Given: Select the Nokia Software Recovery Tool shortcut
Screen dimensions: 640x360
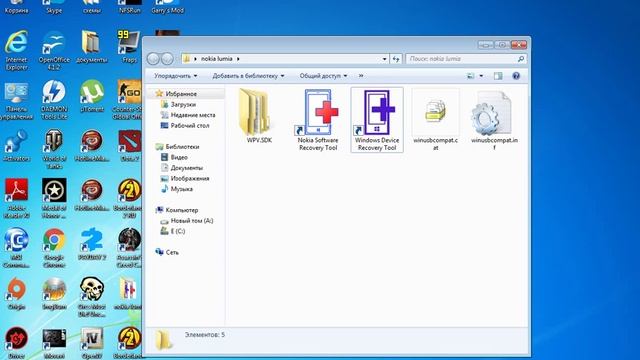Looking at the screenshot, I should click(318, 120).
